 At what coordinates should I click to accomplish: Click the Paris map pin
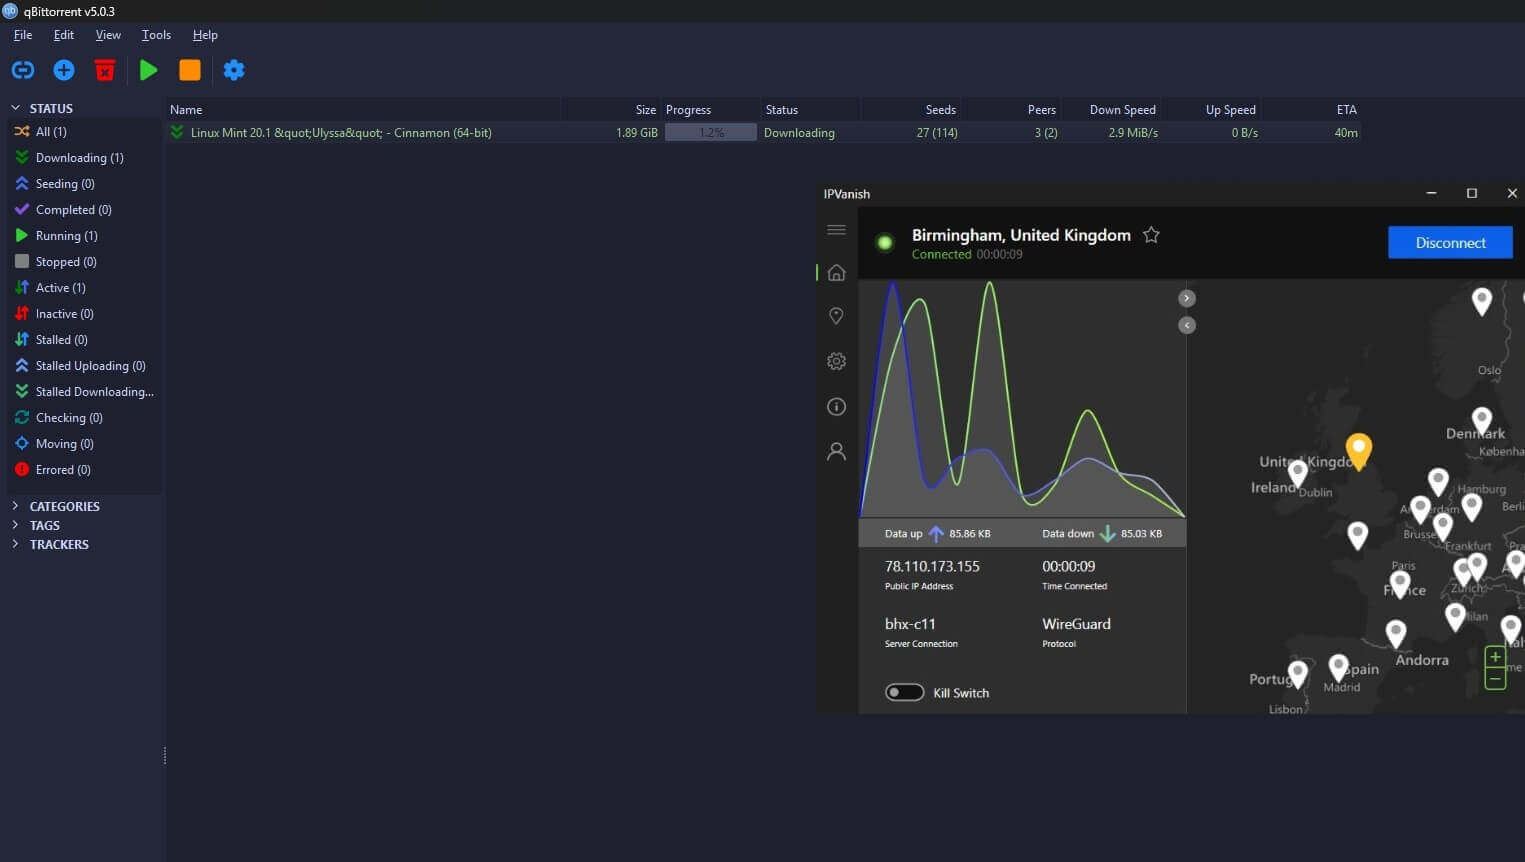tap(1400, 584)
